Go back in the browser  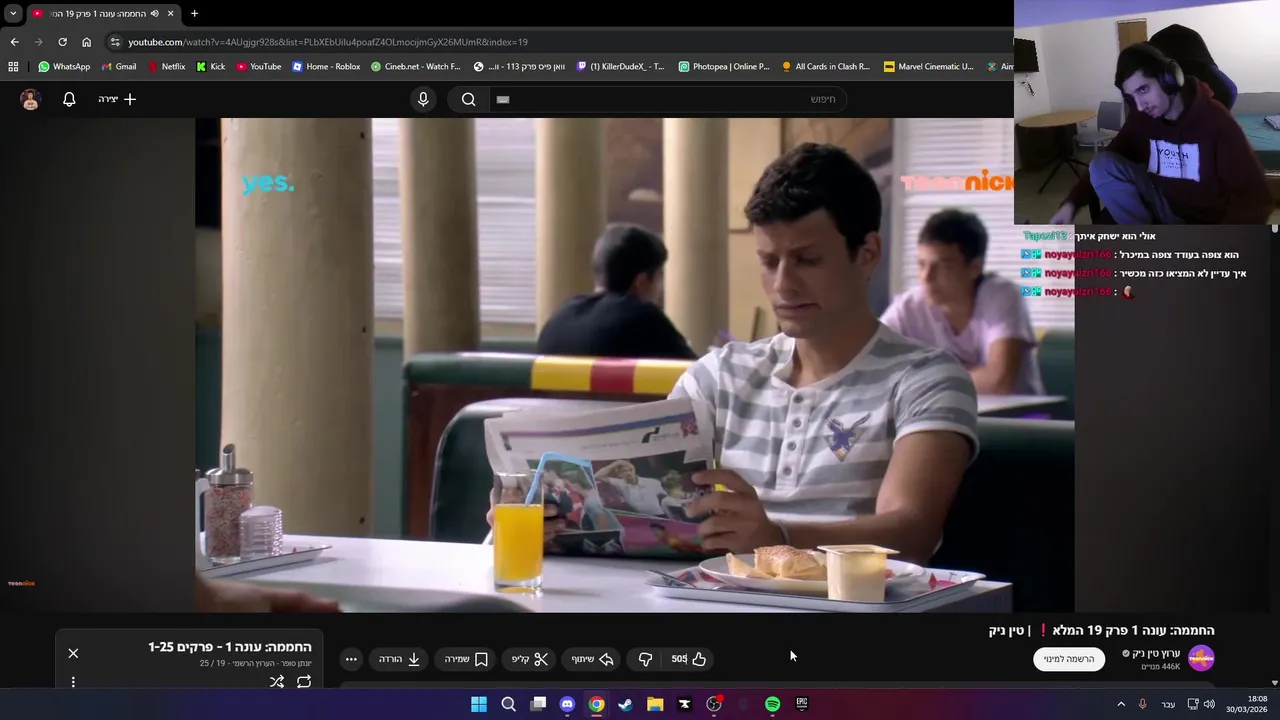14,42
